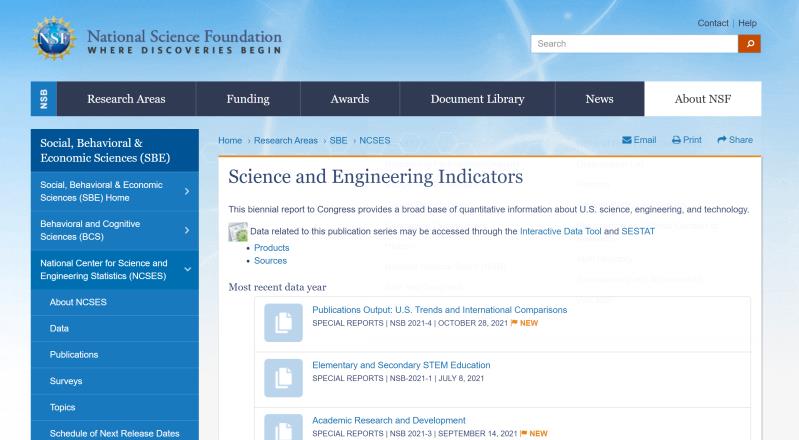Click the Share arrow icon
Viewport: 799px width, 440px height.
[x=724, y=139]
